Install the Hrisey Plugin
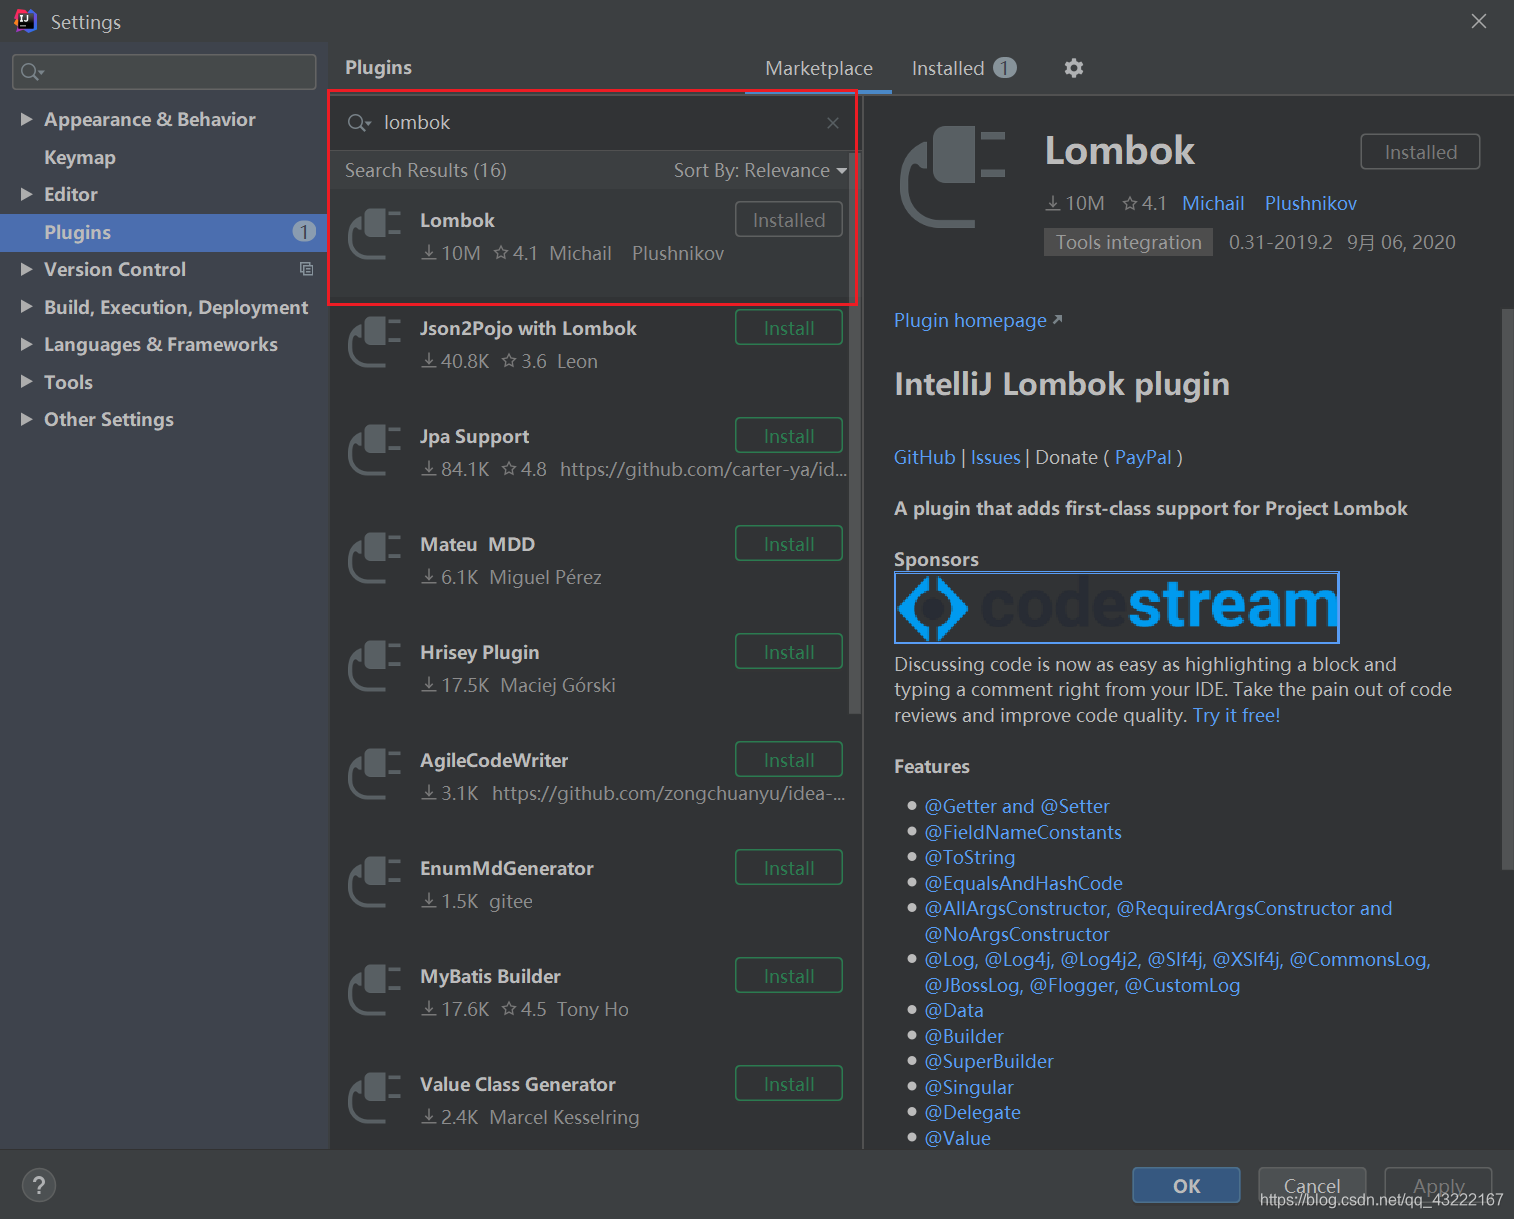The height and width of the screenshot is (1219, 1514). click(789, 652)
